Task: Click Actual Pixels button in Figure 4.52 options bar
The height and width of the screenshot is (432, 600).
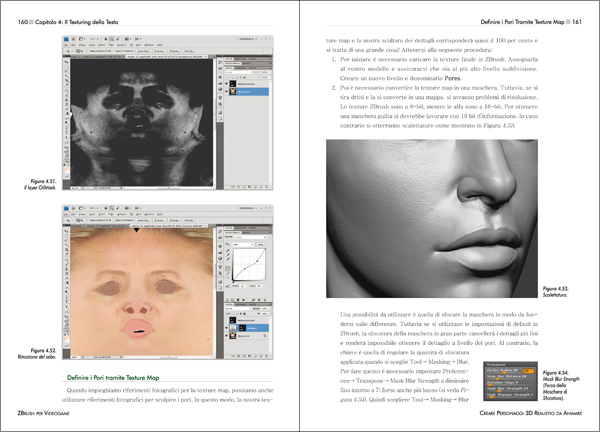Action: point(143,220)
